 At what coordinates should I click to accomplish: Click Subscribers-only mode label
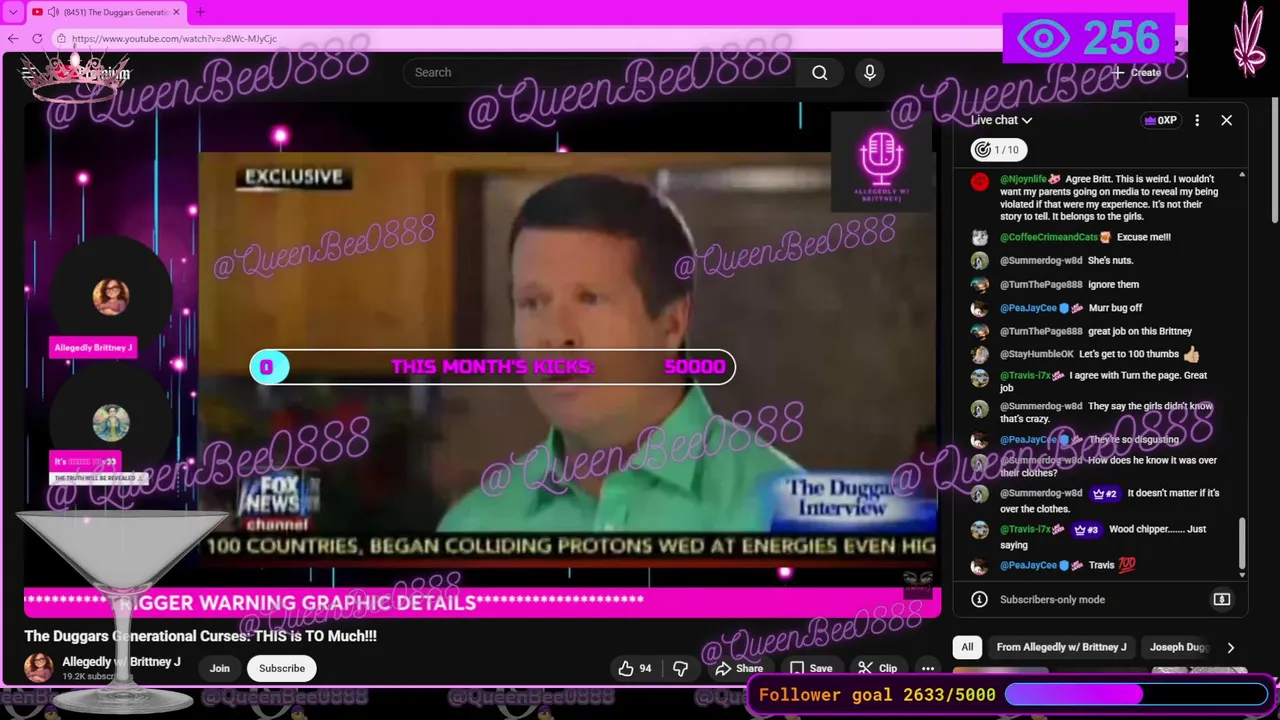[1052, 599]
